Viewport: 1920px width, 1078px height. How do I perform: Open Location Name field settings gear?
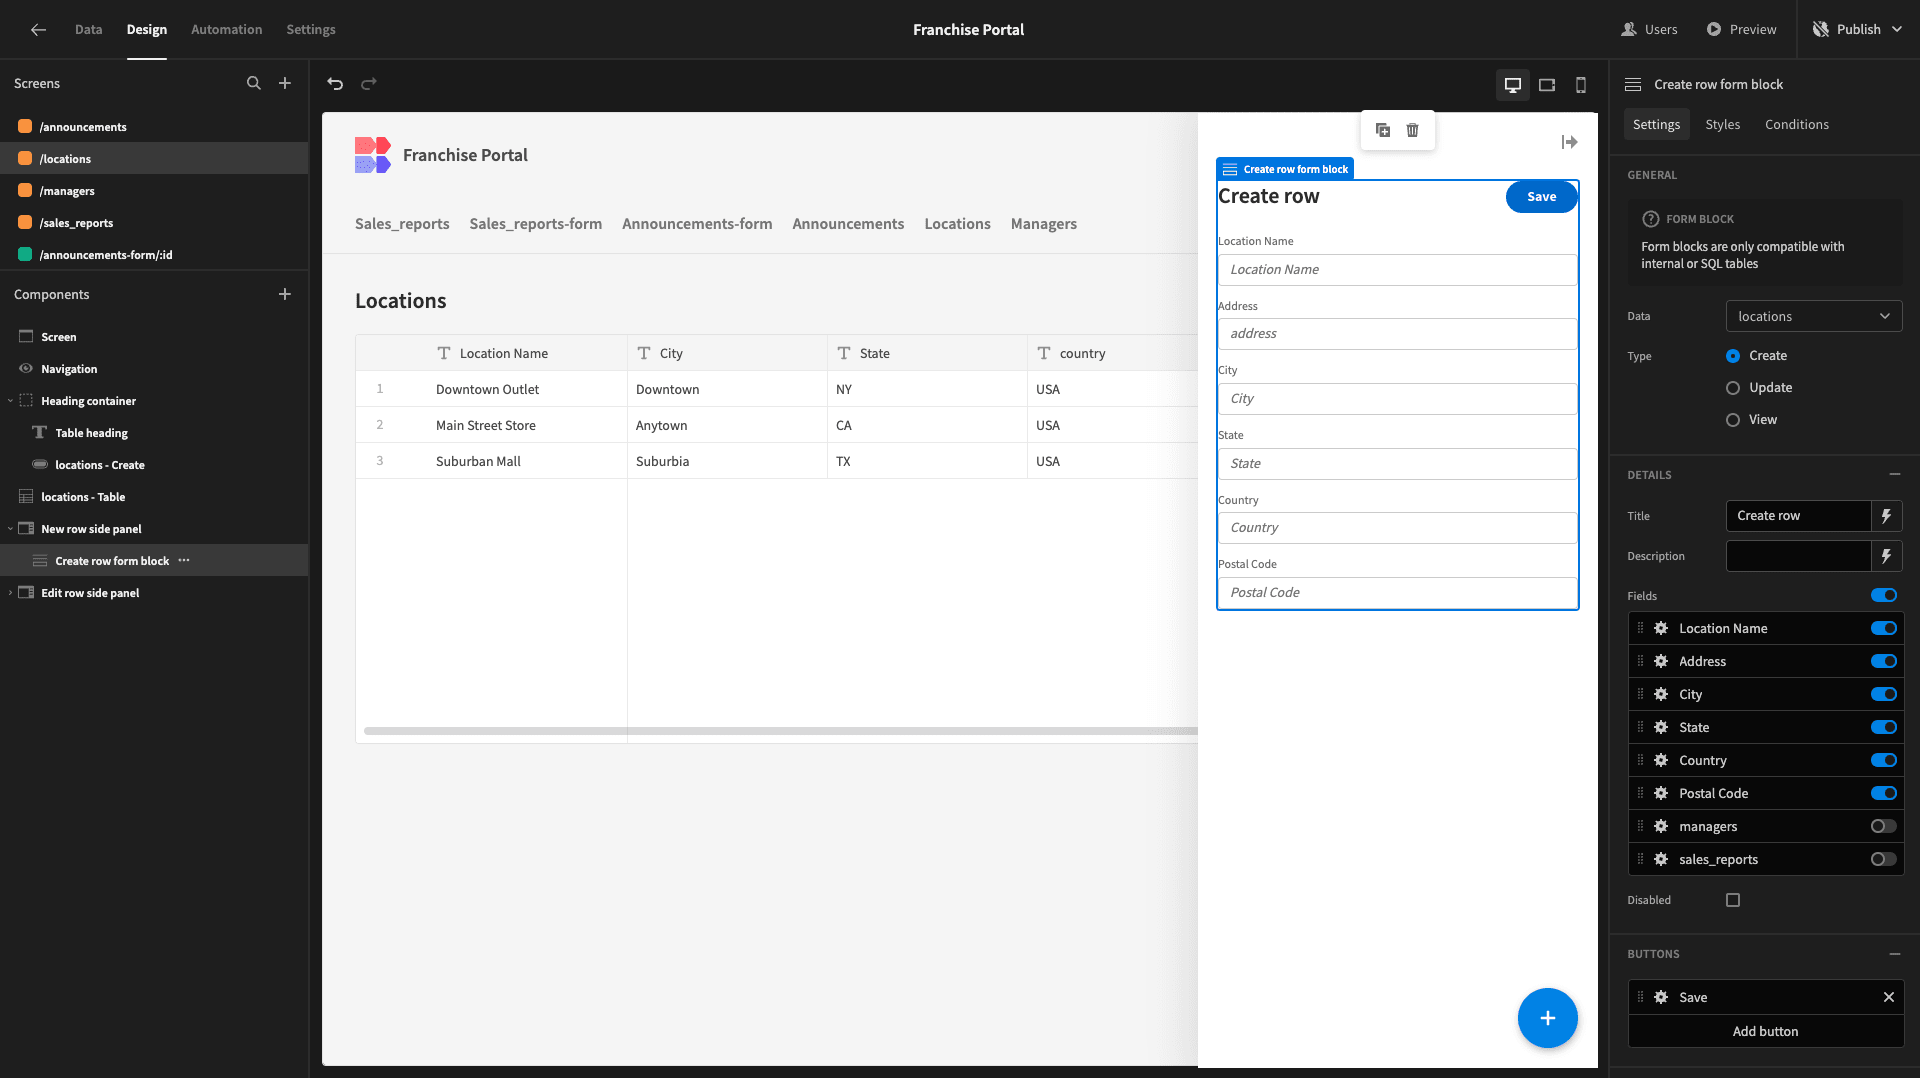pos(1661,628)
